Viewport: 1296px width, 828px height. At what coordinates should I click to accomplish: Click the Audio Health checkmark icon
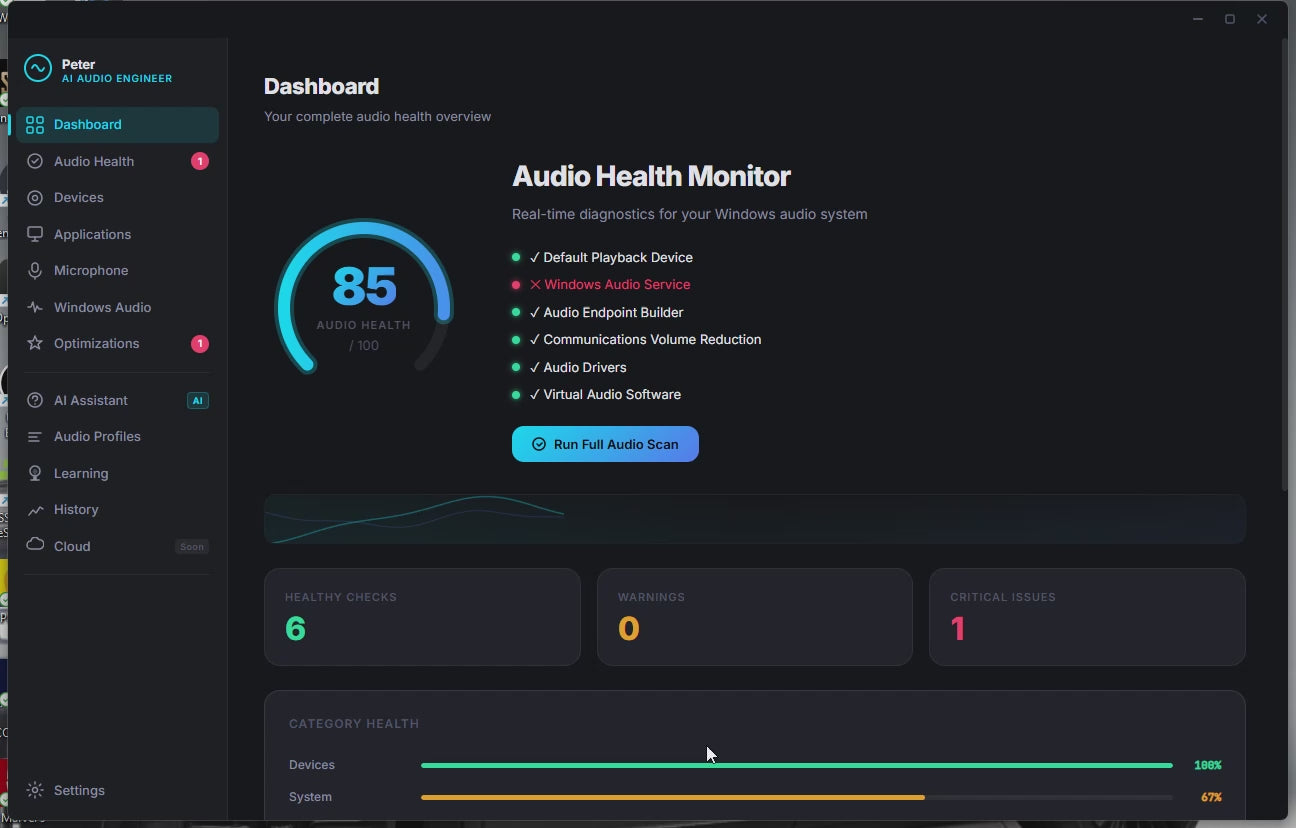tap(35, 161)
